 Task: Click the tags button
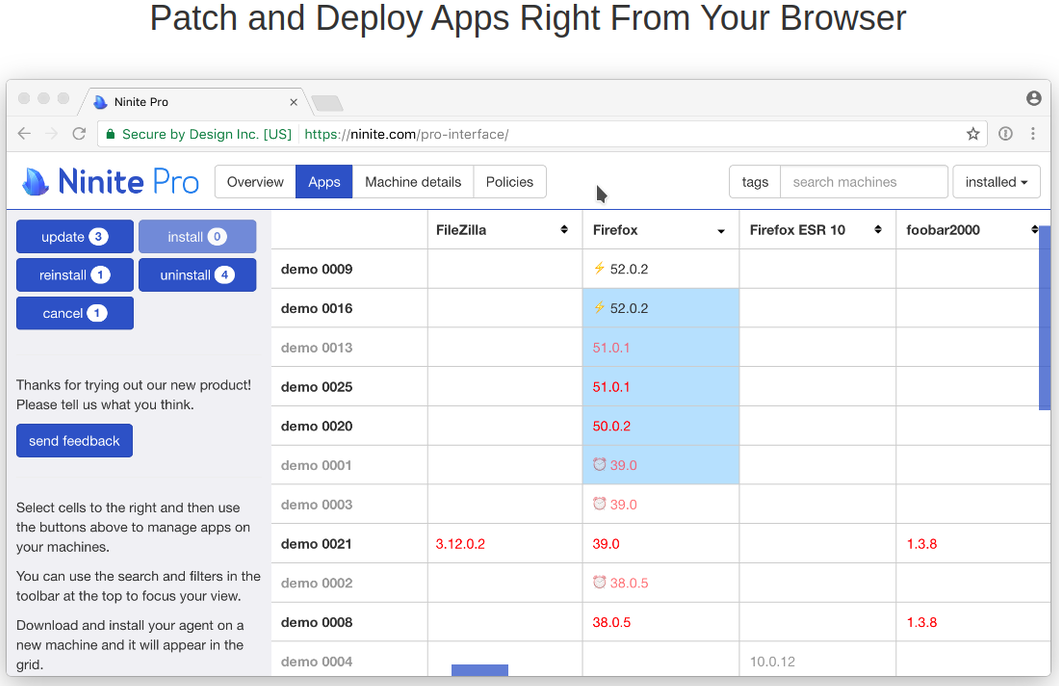755,182
